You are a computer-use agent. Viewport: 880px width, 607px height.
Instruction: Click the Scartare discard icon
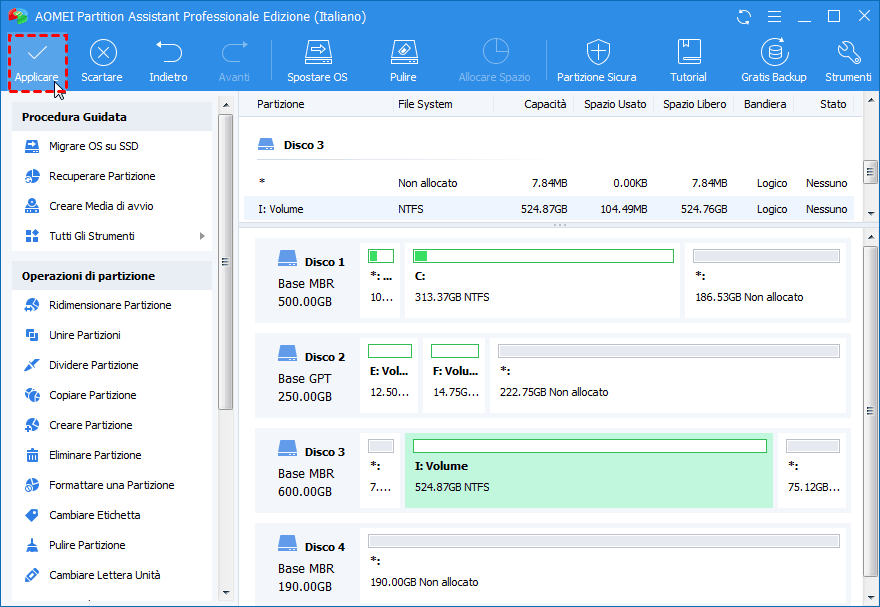(x=102, y=52)
